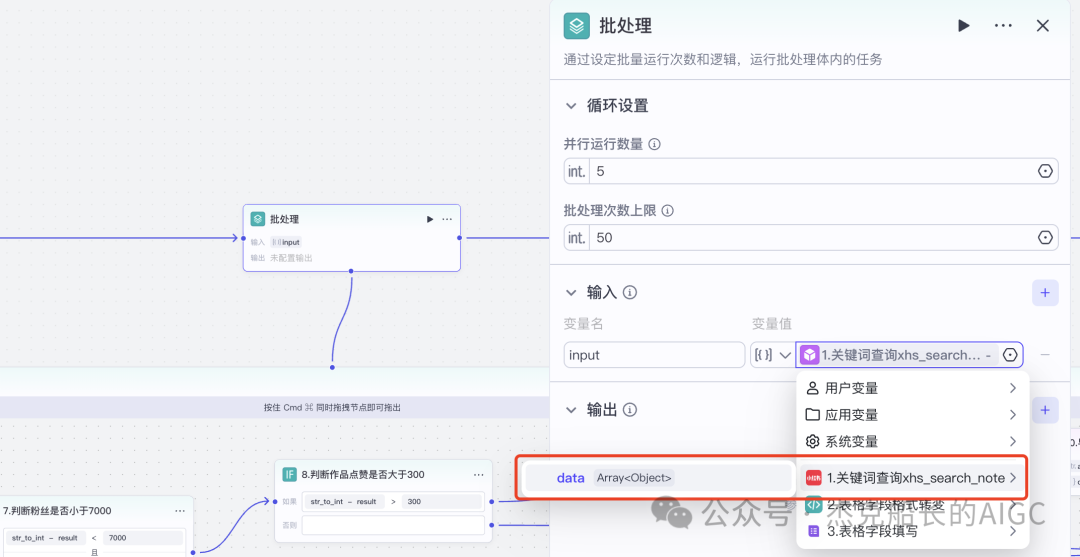Select 1.关键词查询xhs_search_note menu item

click(x=912, y=477)
